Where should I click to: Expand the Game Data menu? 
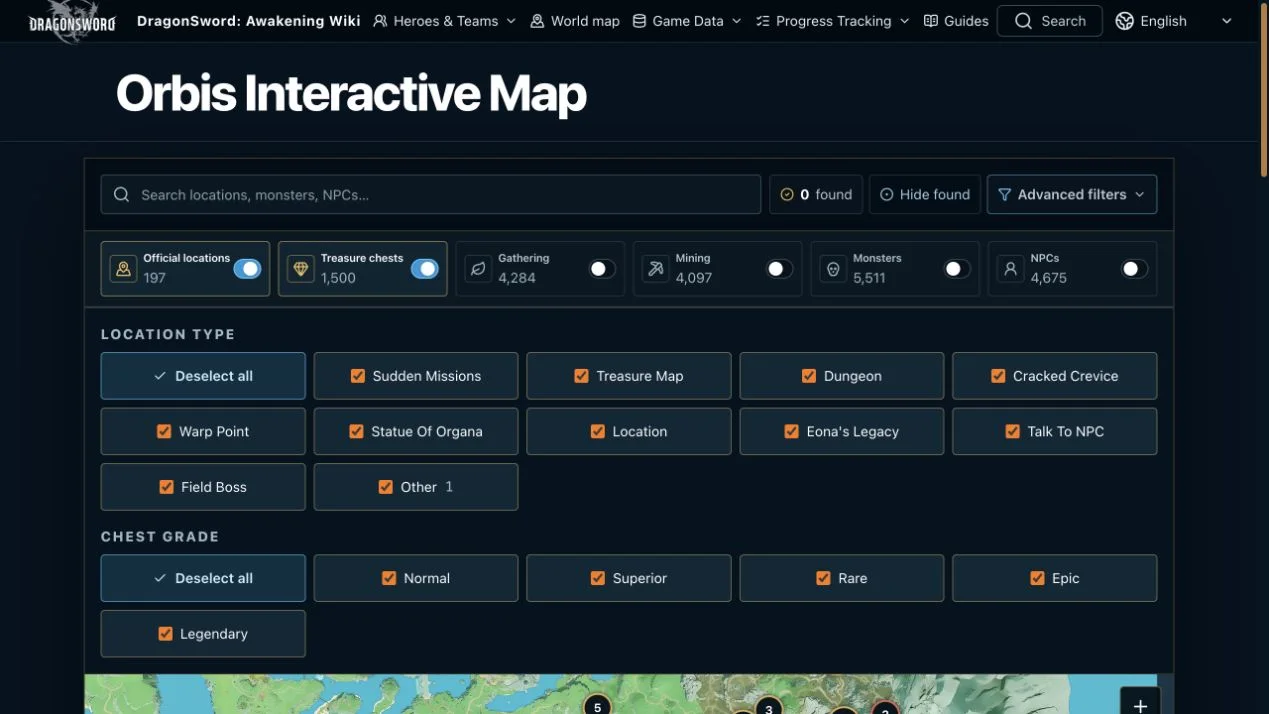(x=688, y=21)
